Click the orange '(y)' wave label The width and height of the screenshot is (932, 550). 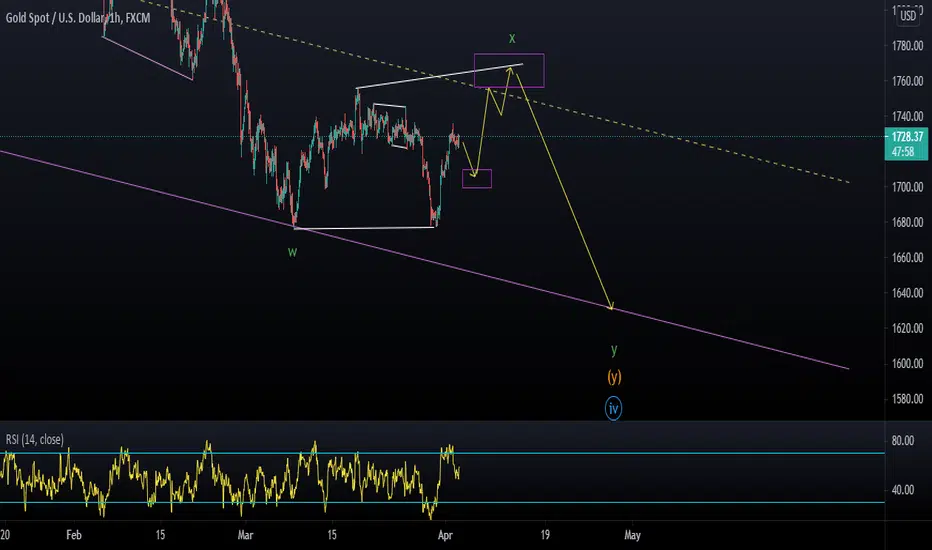tap(614, 376)
